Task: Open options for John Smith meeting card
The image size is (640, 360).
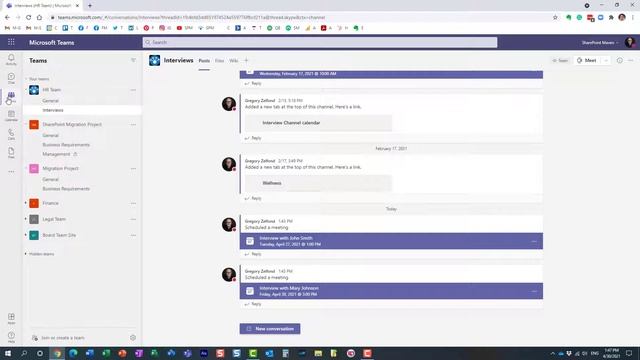Action: pos(534,241)
